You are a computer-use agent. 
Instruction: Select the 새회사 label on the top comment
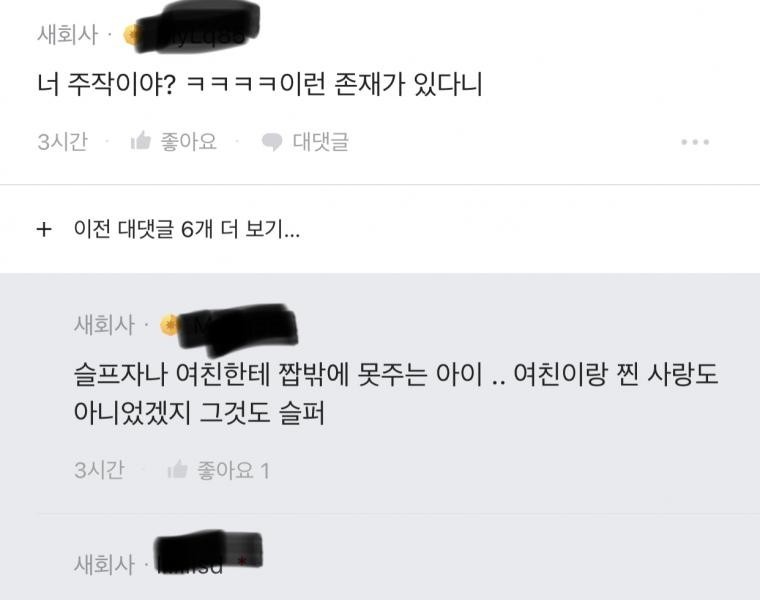click(x=68, y=35)
